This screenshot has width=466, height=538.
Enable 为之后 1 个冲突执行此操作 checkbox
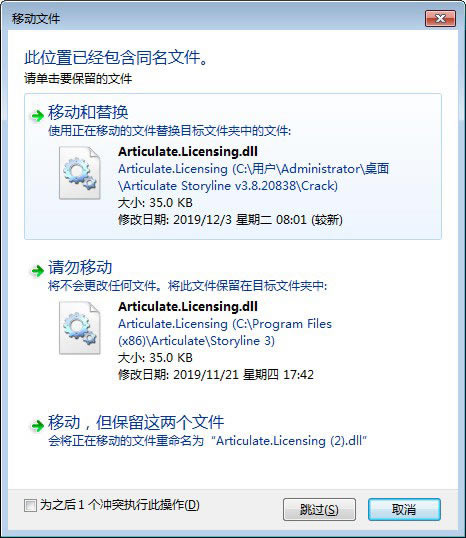(30, 505)
